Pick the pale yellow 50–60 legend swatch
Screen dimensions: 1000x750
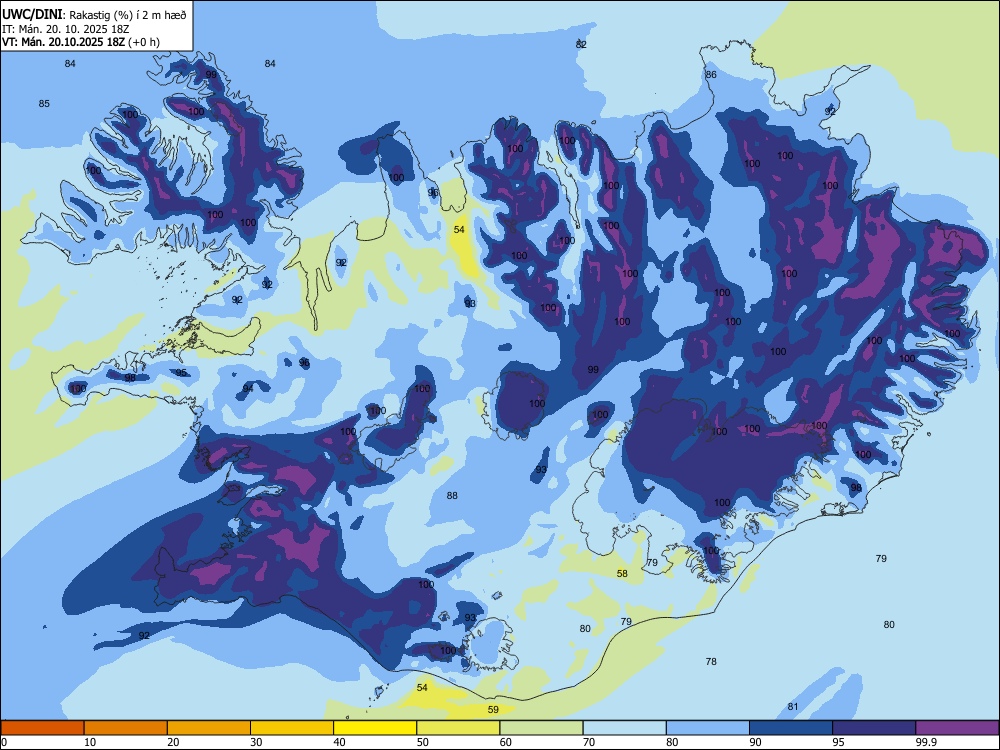coord(459,728)
